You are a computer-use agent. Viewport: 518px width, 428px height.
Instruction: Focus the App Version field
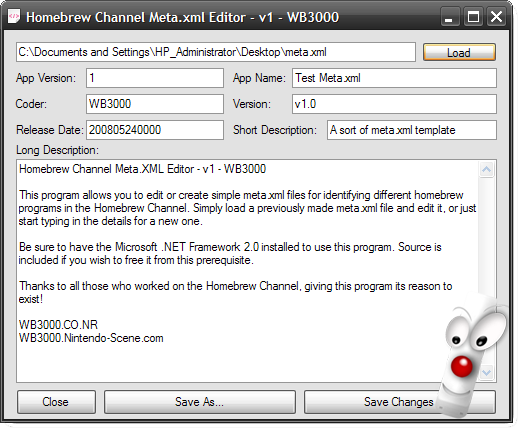point(155,78)
